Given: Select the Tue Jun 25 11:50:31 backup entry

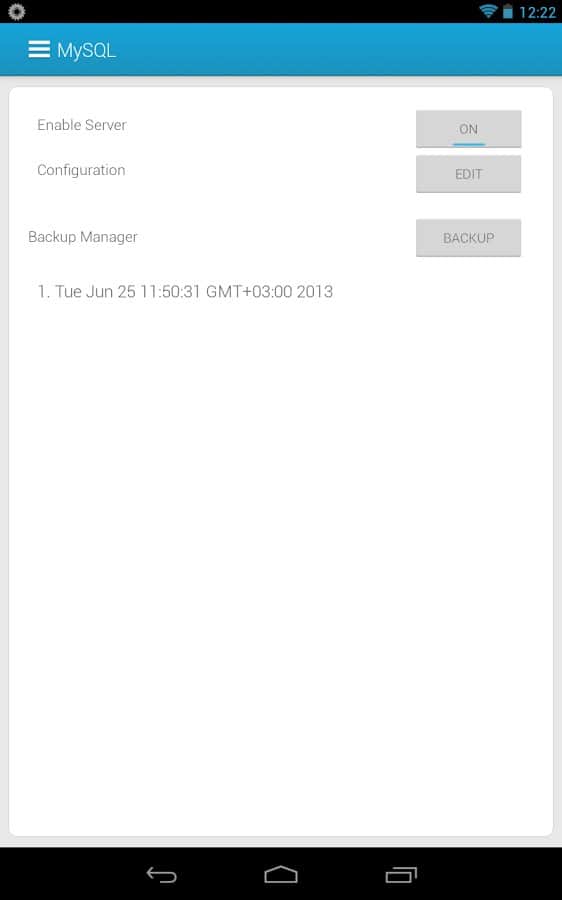Looking at the screenshot, I should click(x=185, y=292).
